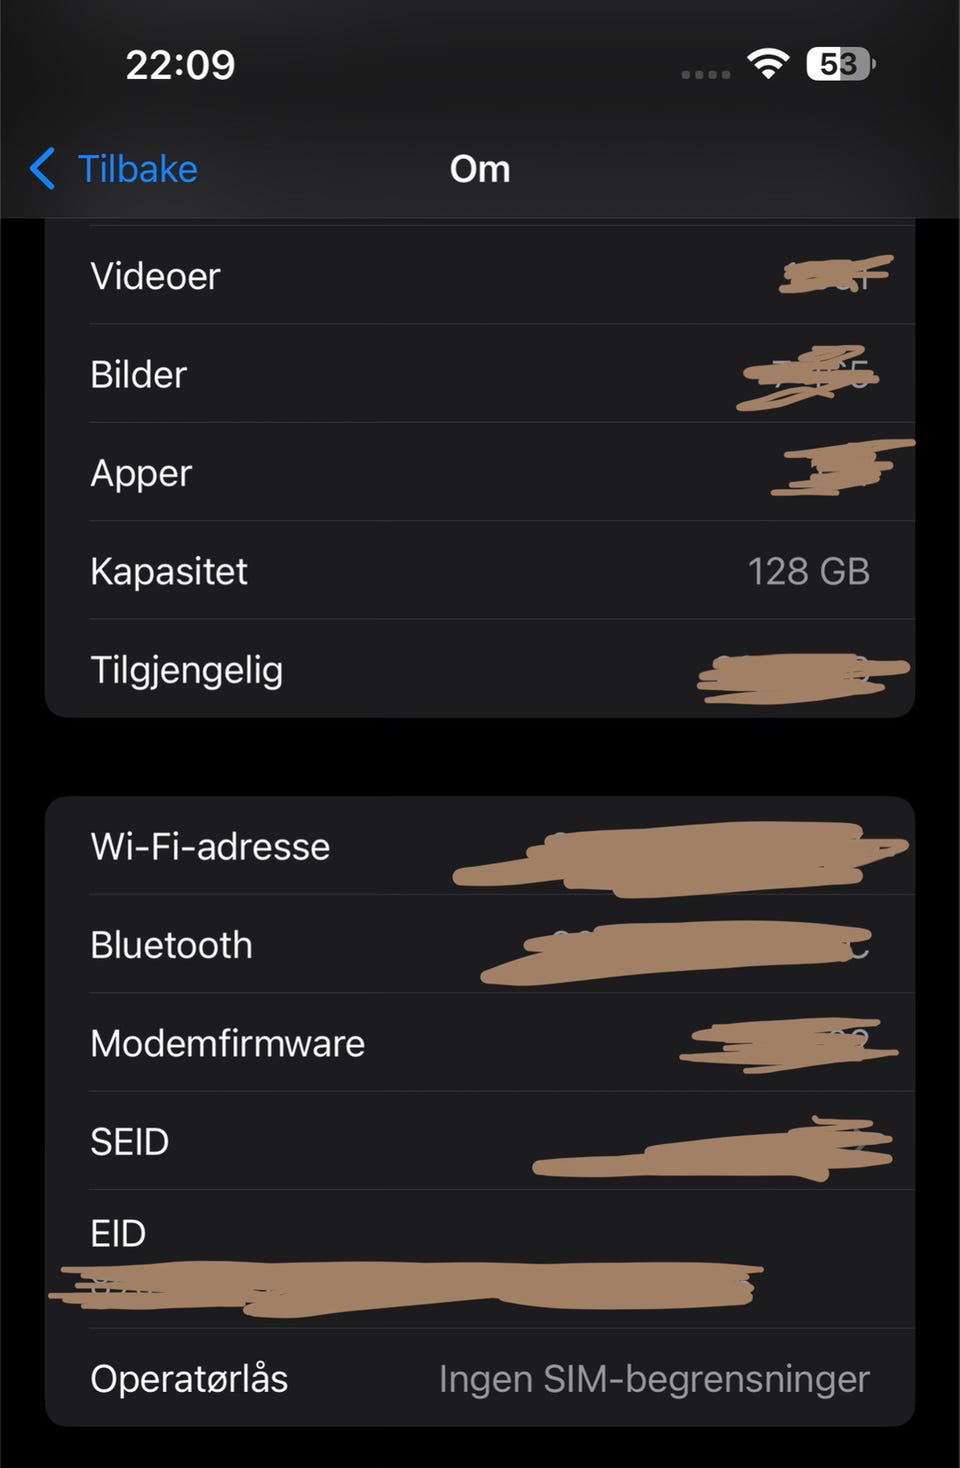Tap the Wi-Fi status icon
Viewport: 960px width, 1468px height.
(x=768, y=65)
